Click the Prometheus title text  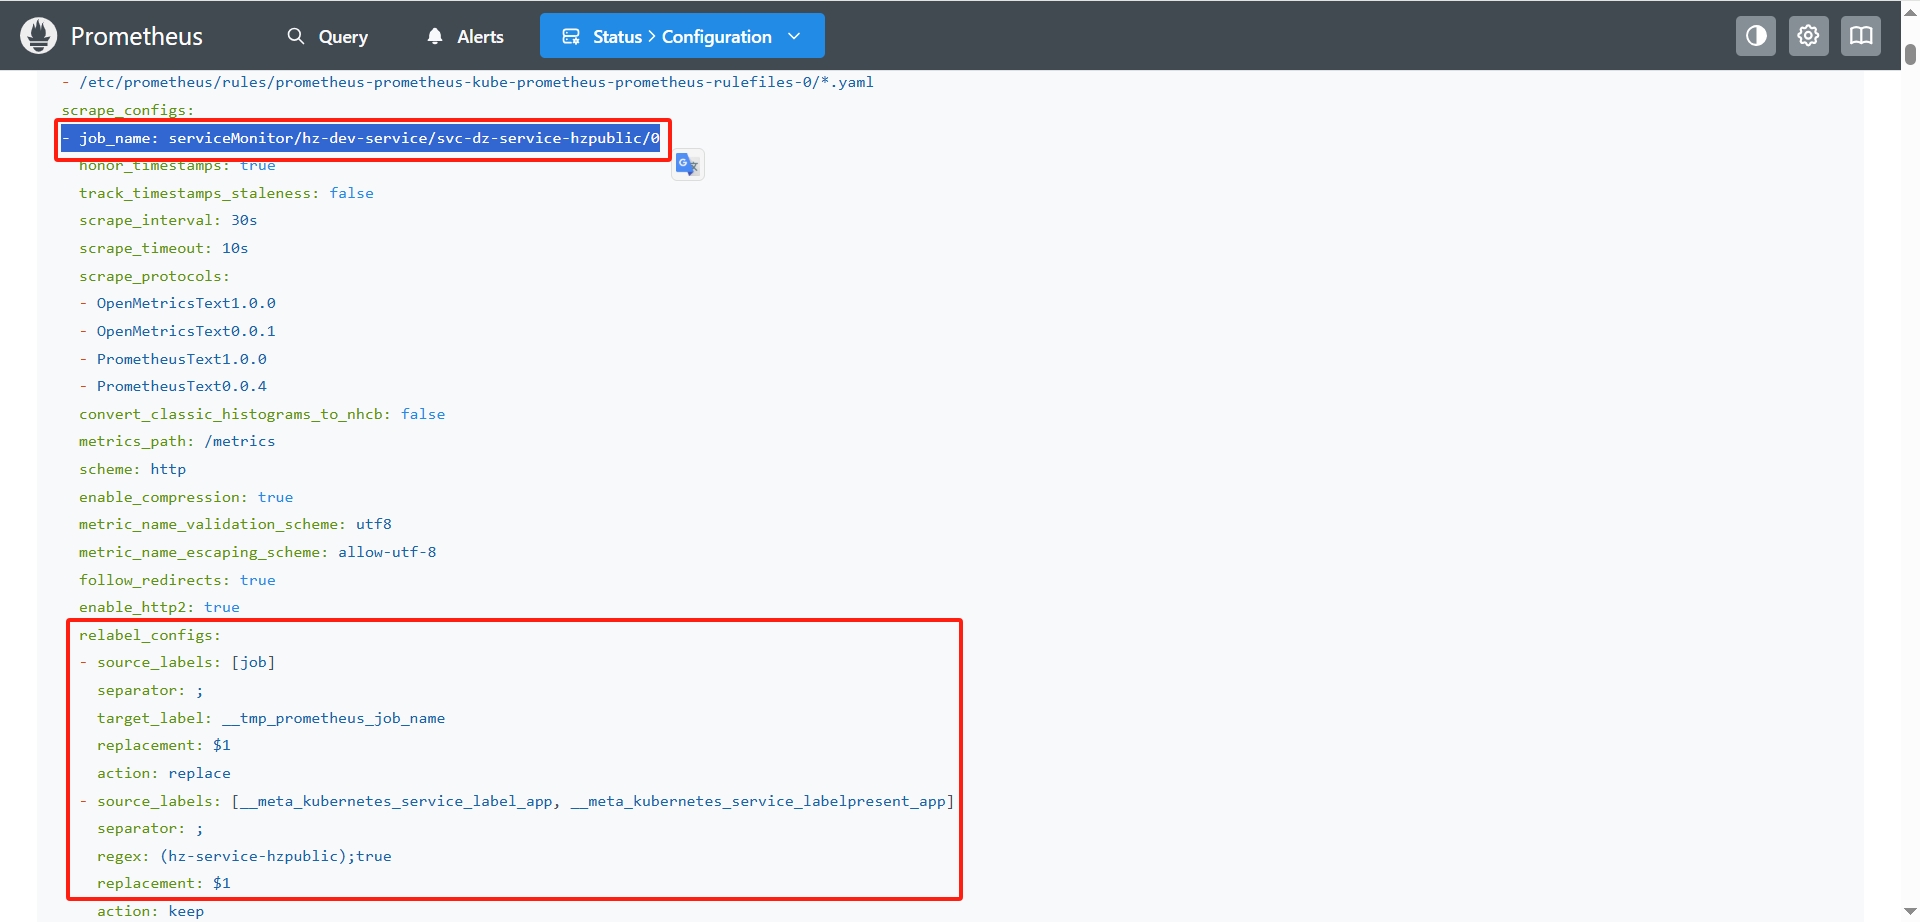[137, 37]
